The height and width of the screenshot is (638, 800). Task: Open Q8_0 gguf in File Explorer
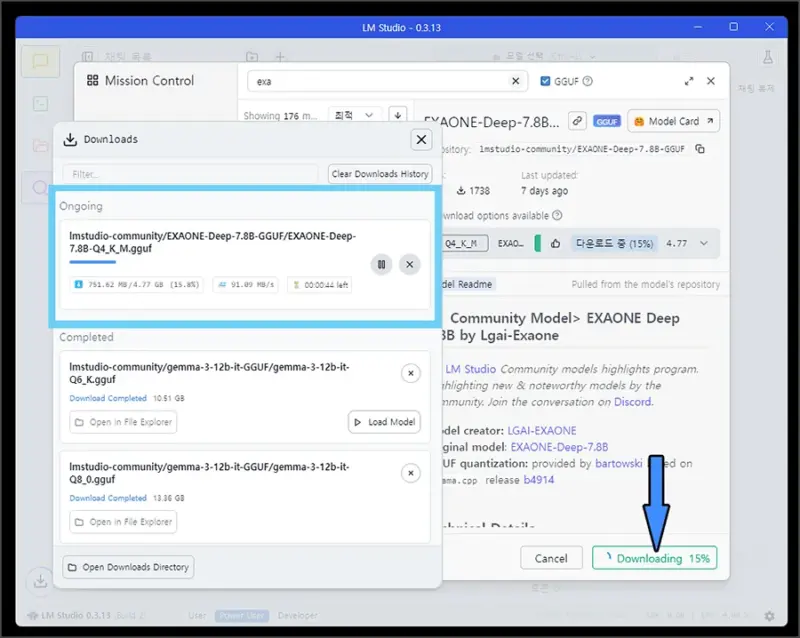[x=123, y=522]
